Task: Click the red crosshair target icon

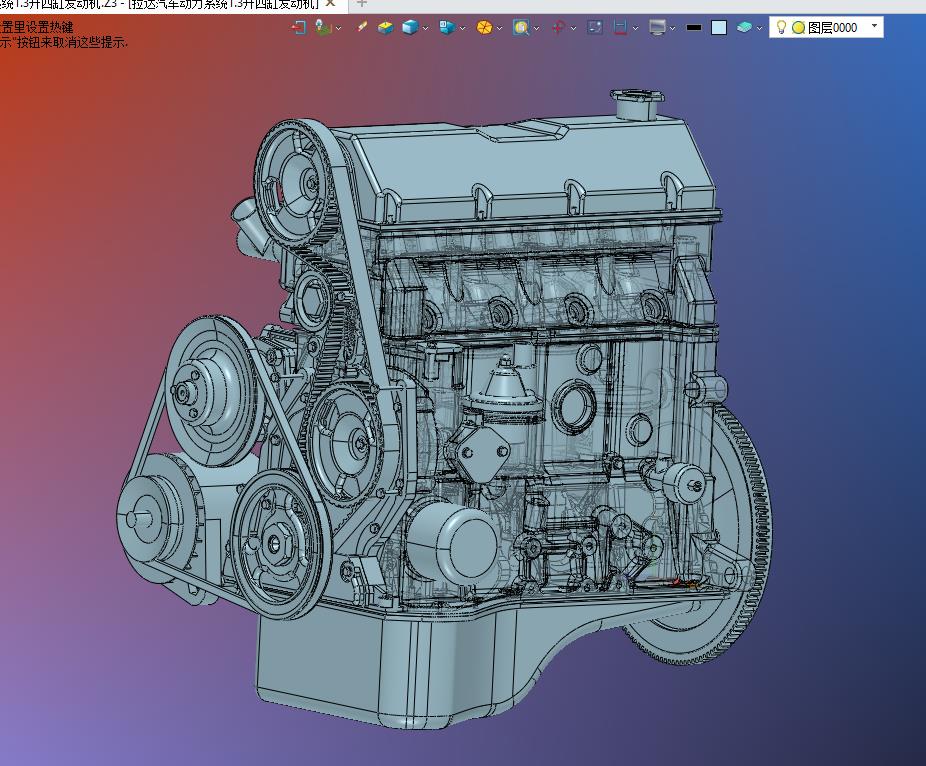Action: click(559, 28)
